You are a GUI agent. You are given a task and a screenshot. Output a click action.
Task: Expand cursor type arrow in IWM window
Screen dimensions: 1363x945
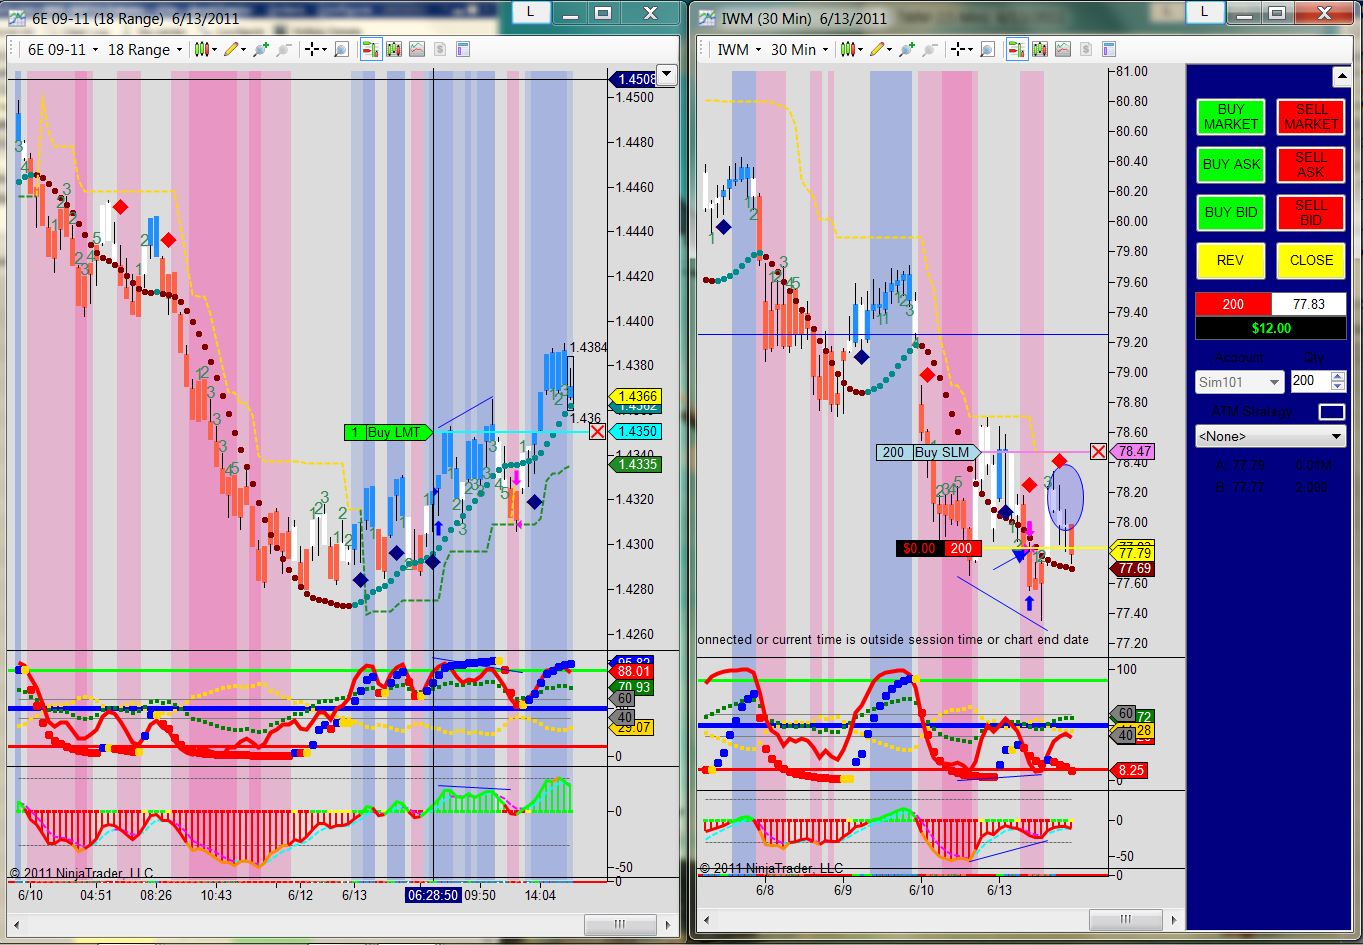tap(970, 49)
